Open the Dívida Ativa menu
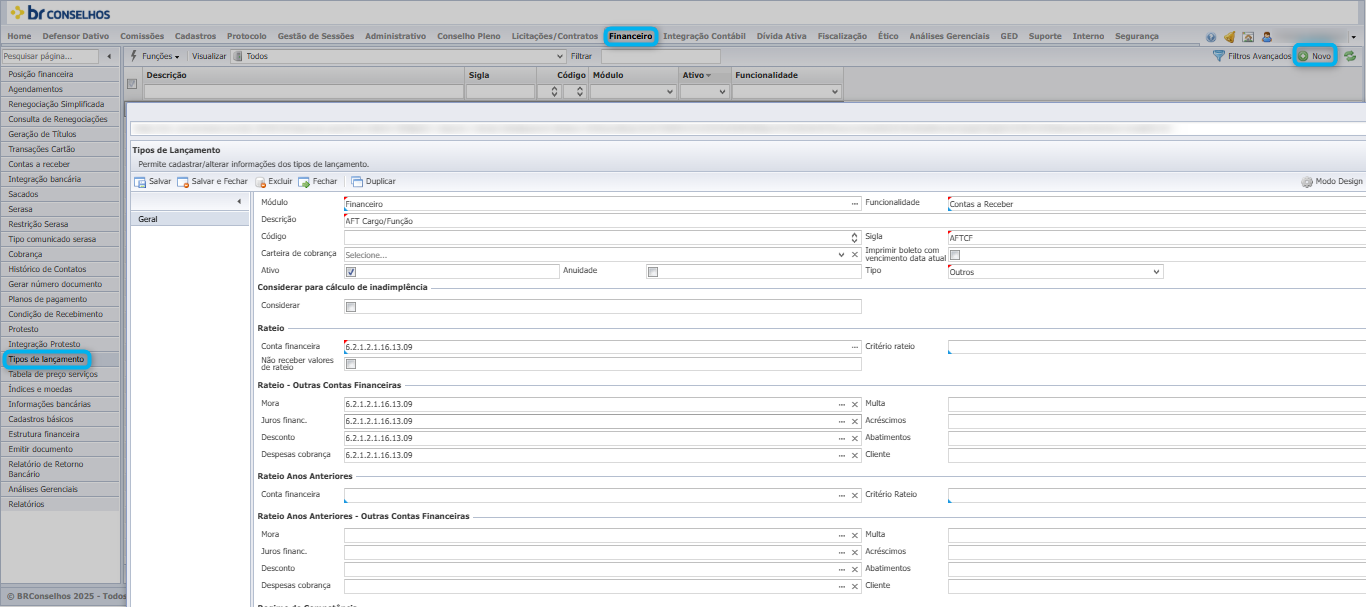Image resolution: width=1366 pixels, height=607 pixels. [781, 36]
